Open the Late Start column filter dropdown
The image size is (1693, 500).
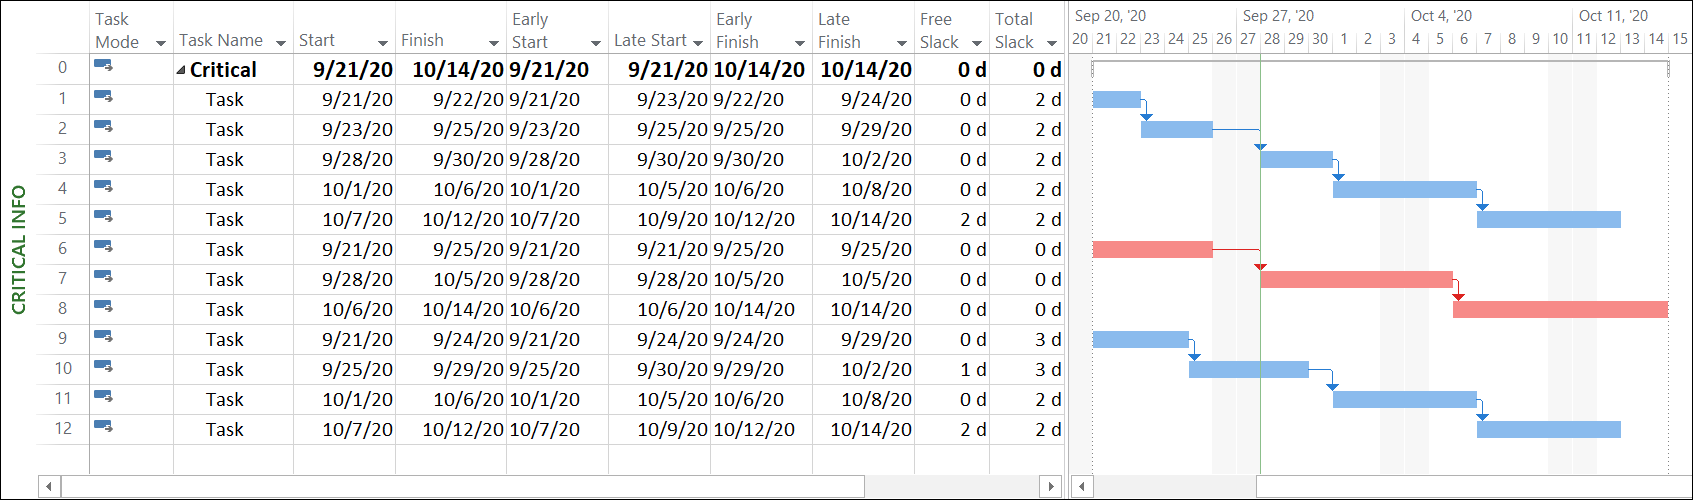pos(697,43)
